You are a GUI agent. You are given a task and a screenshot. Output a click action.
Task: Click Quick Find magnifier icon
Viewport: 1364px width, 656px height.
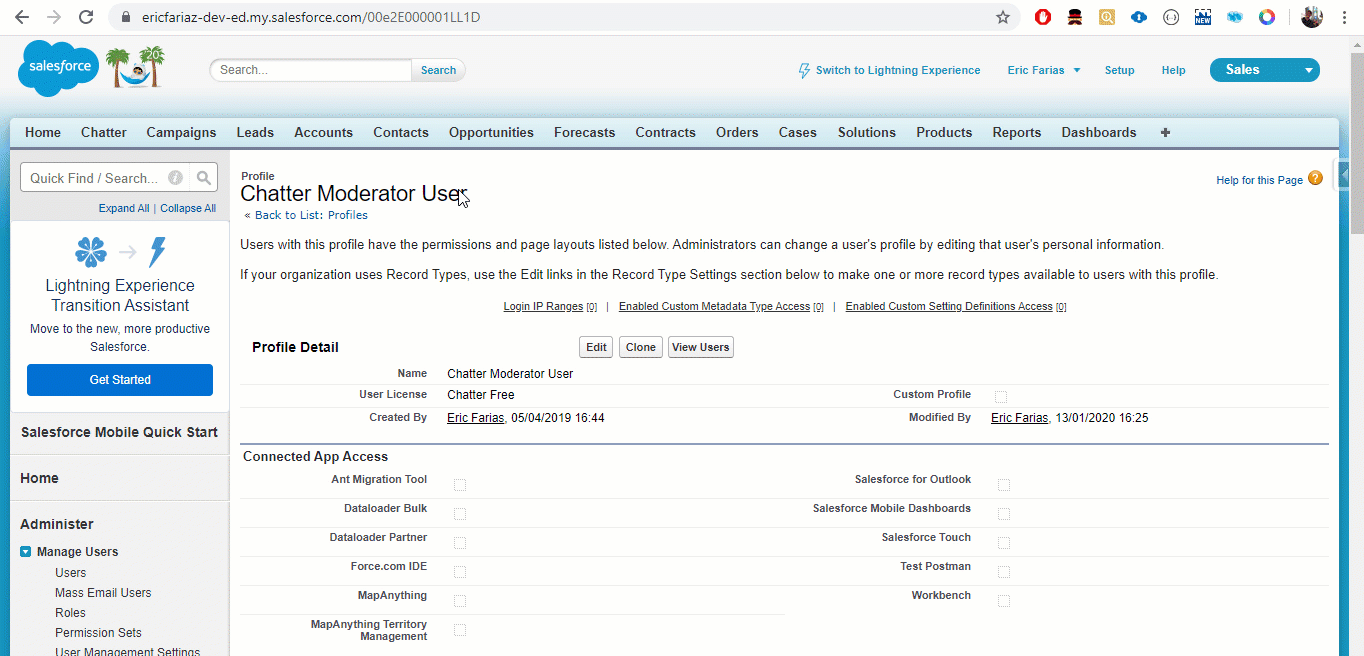click(204, 178)
